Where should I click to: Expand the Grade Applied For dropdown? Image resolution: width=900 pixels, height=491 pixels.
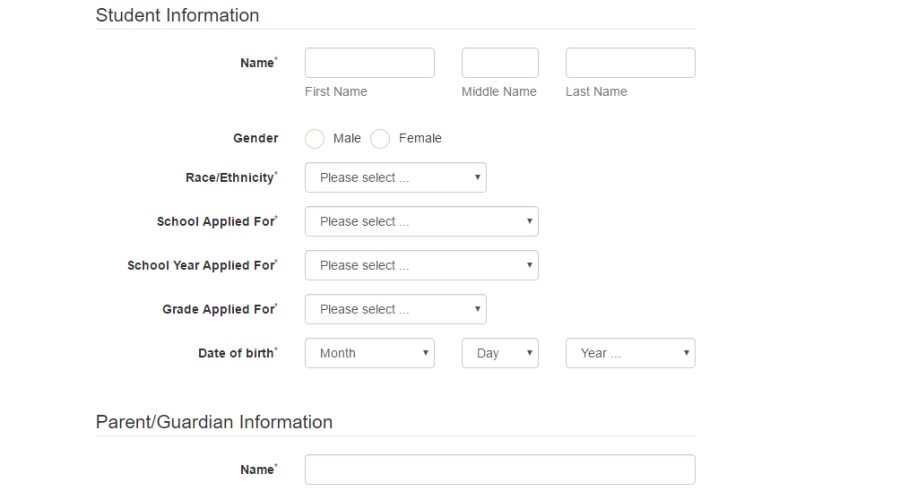[395, 310]
